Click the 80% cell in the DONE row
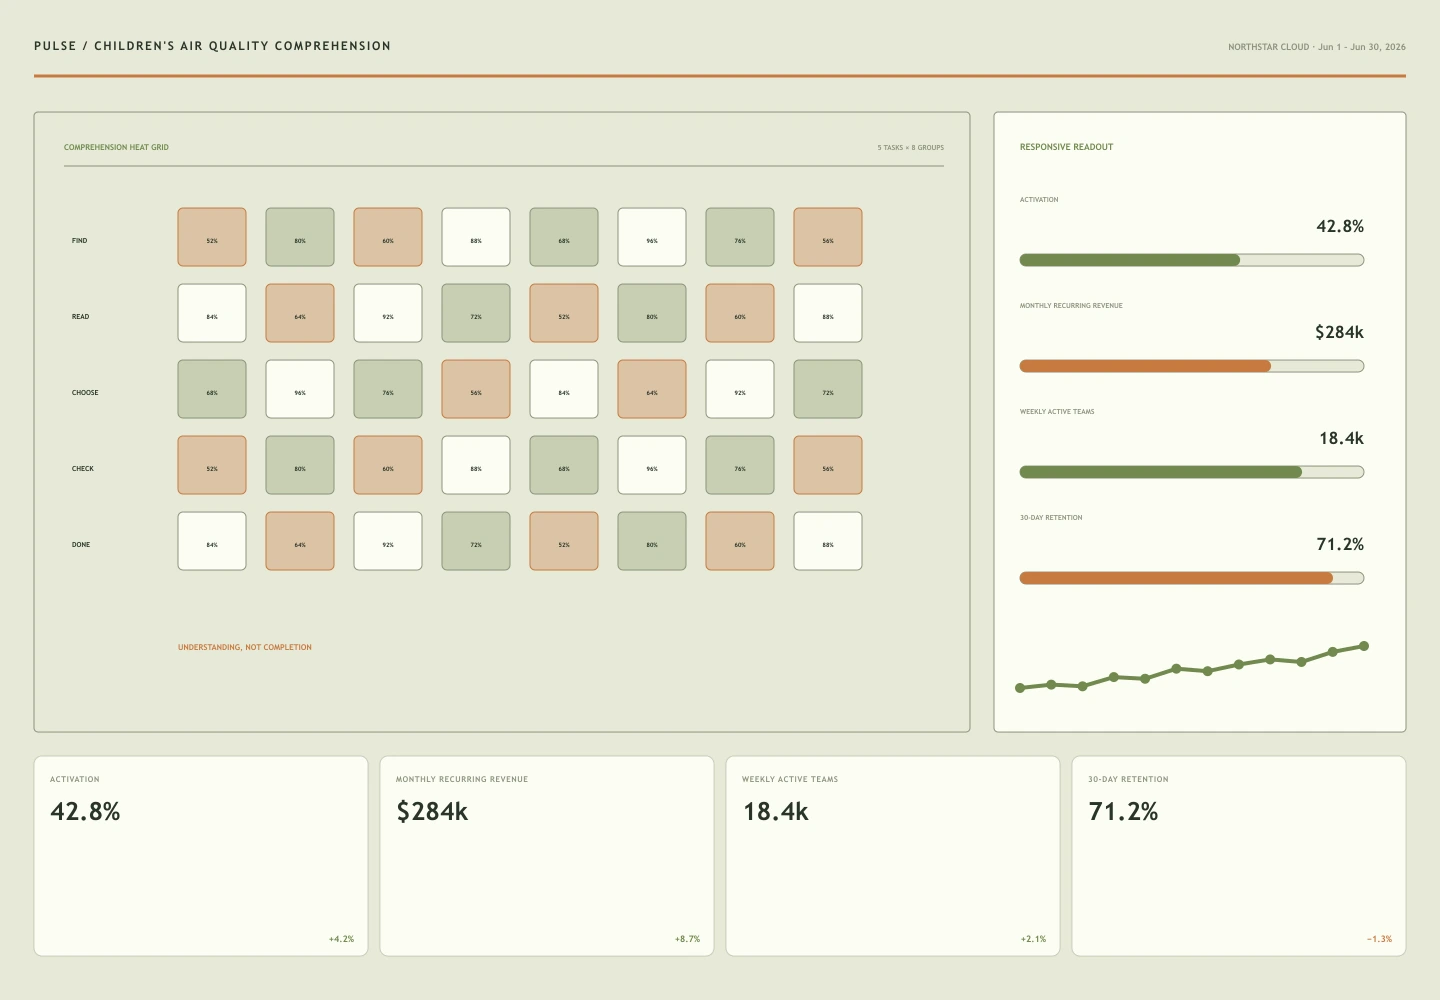The image size is (1440, 1000). click(652, 541)
